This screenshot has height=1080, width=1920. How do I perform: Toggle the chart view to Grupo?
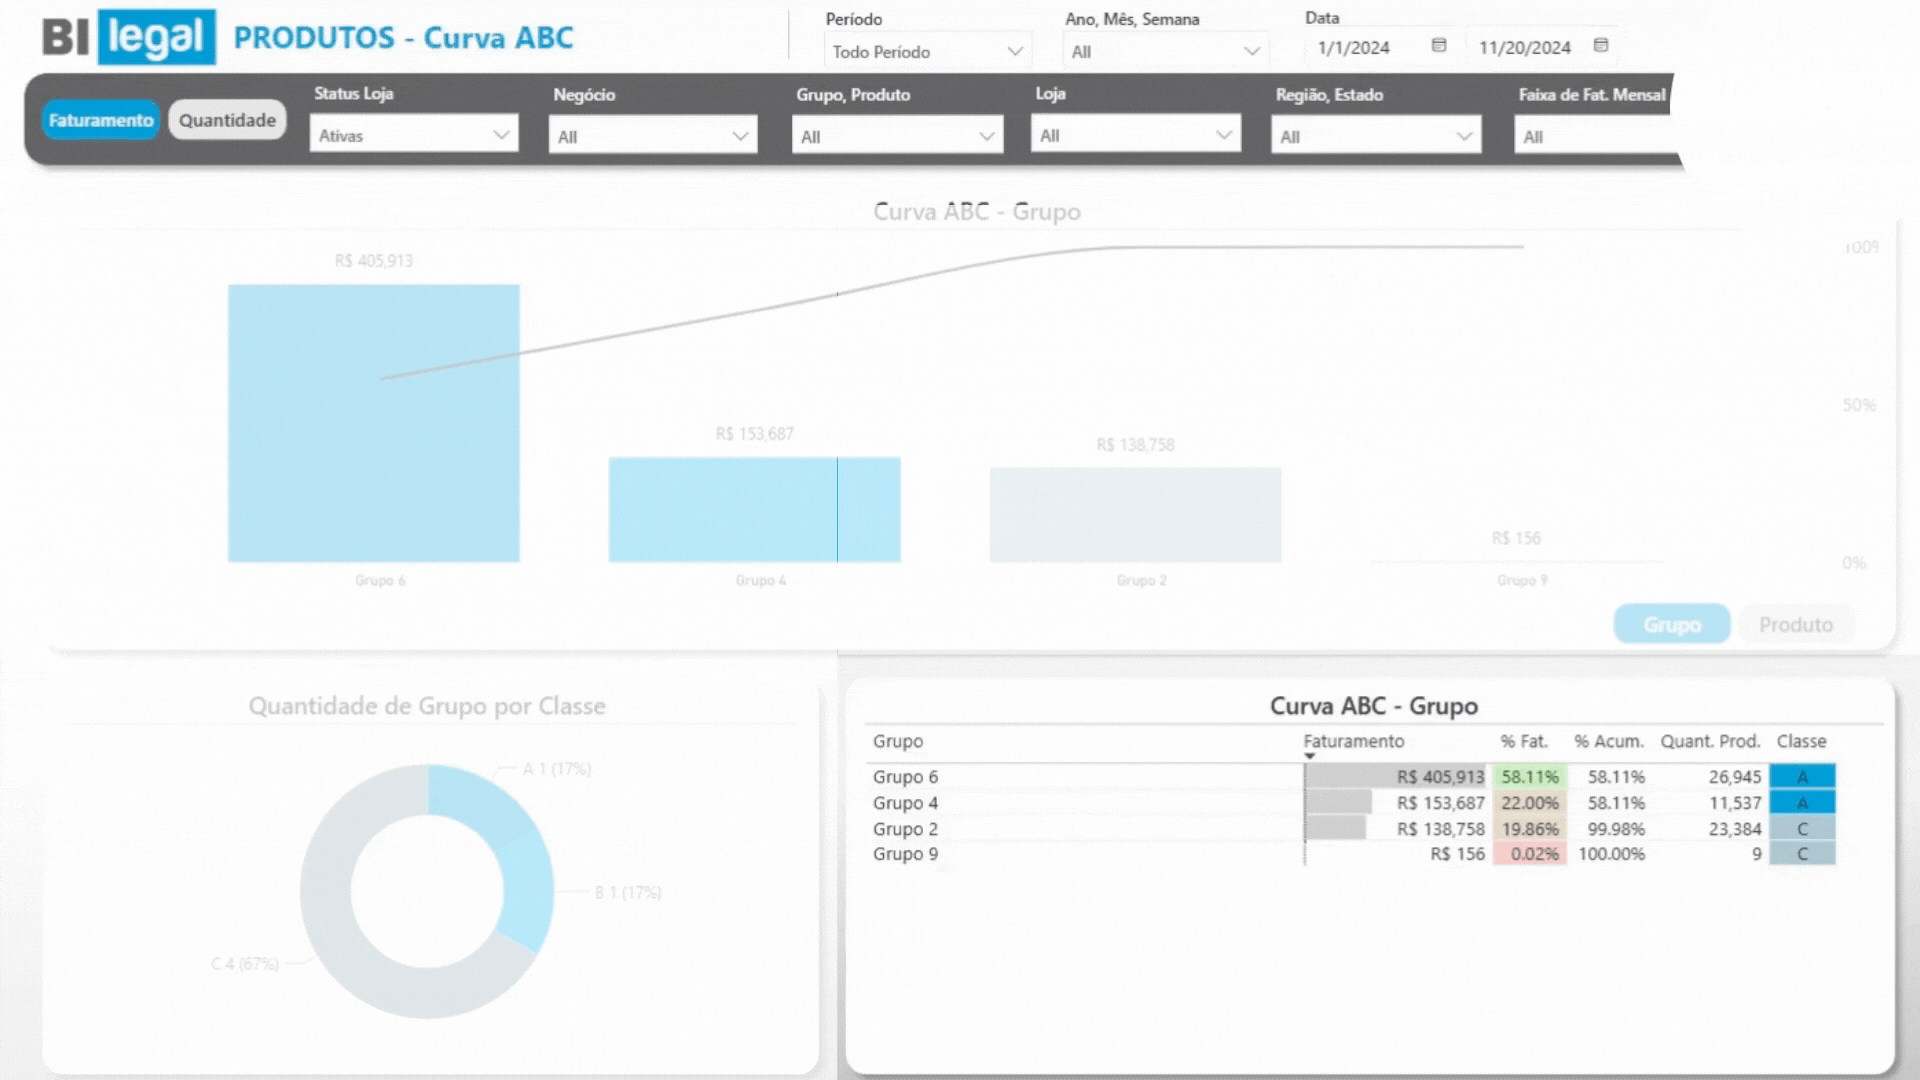1671,624
